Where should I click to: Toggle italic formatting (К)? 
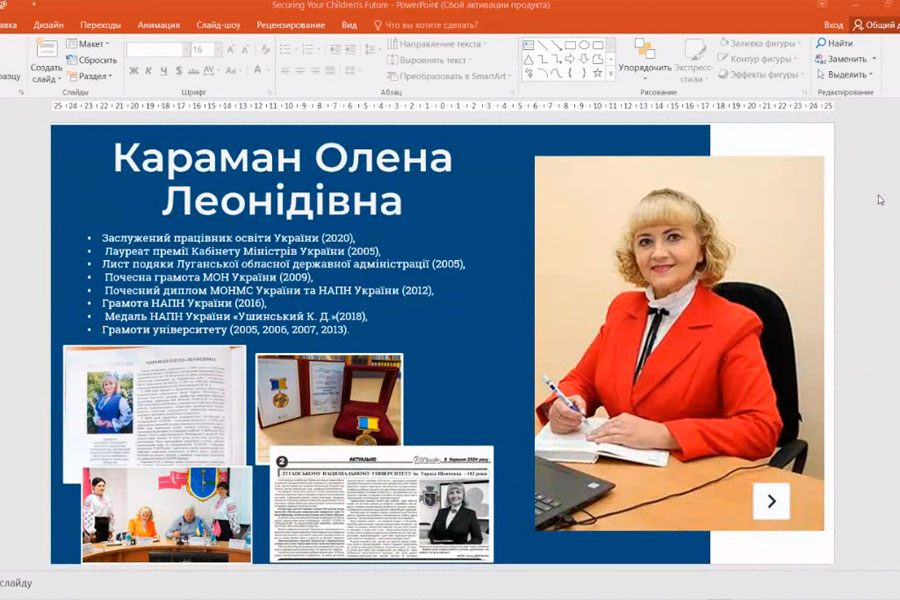(x=148, y=70)
